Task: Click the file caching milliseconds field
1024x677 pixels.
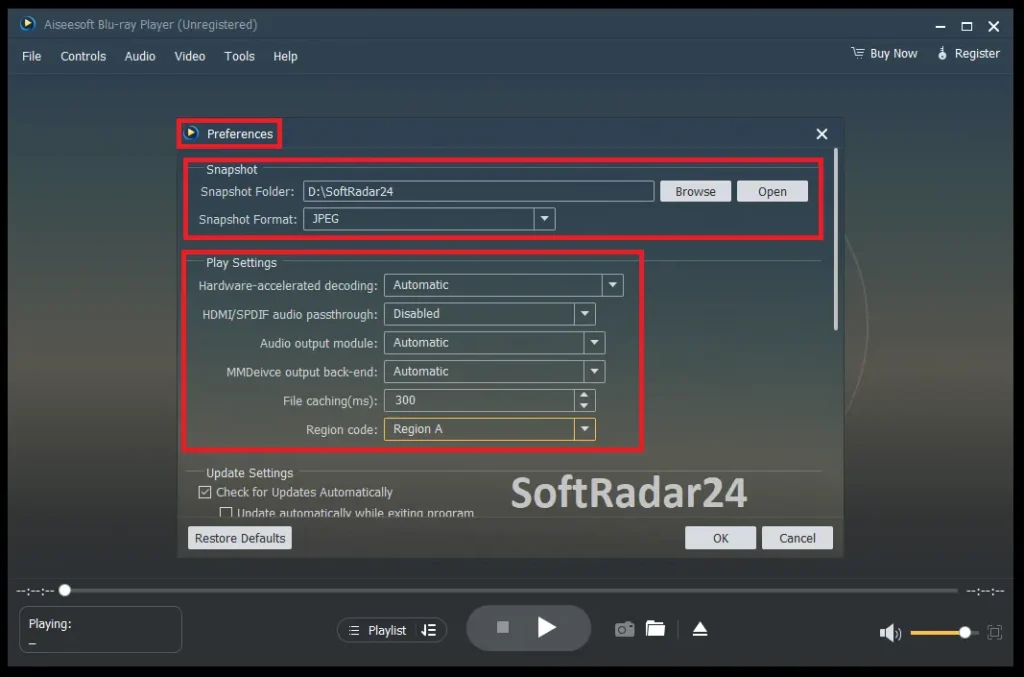Action: [480, 400]
